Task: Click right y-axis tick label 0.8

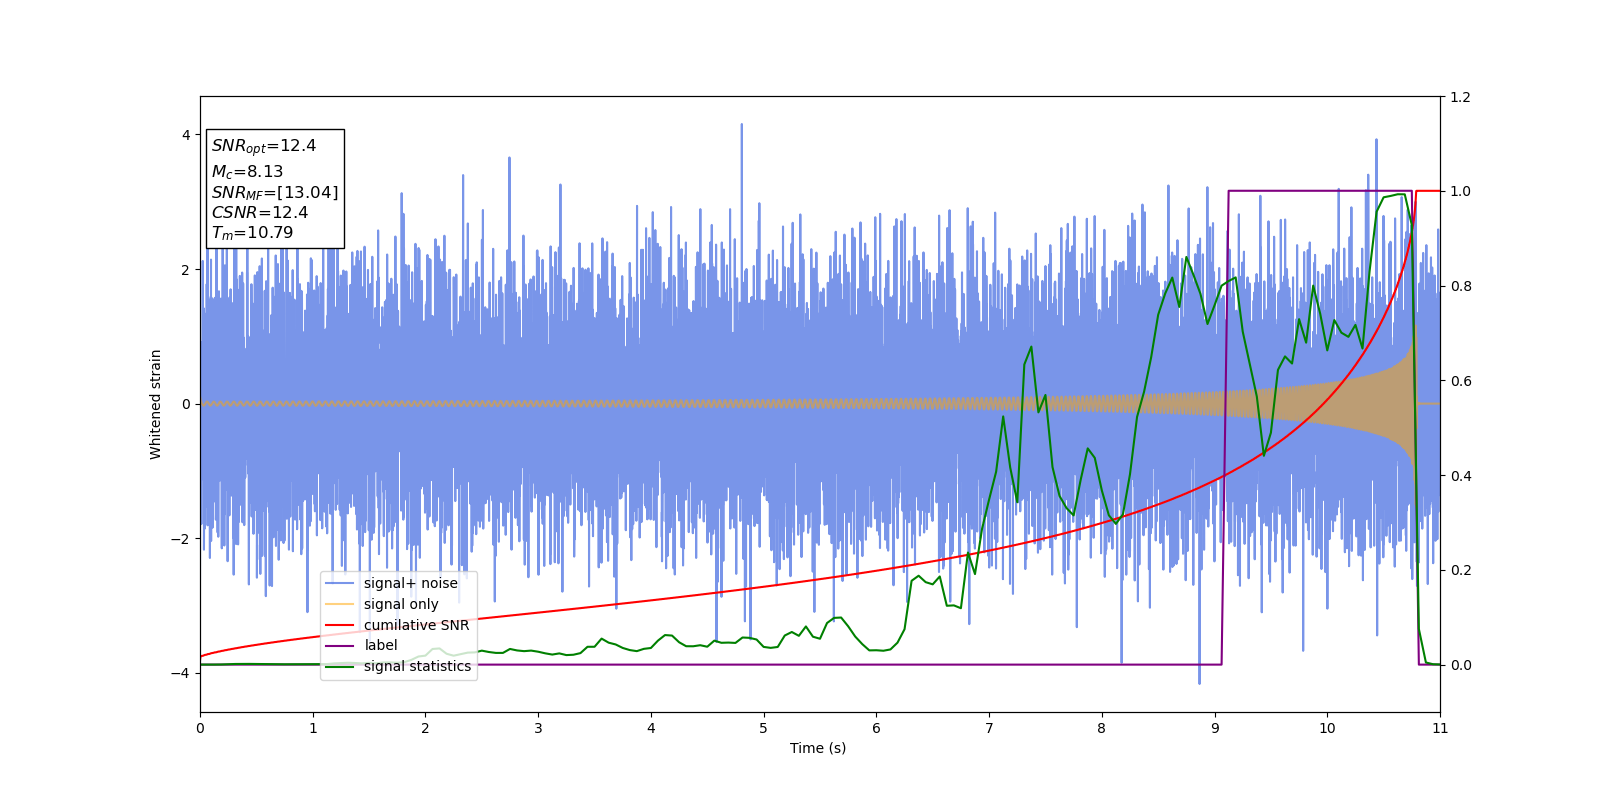Action: [1460, 286]
